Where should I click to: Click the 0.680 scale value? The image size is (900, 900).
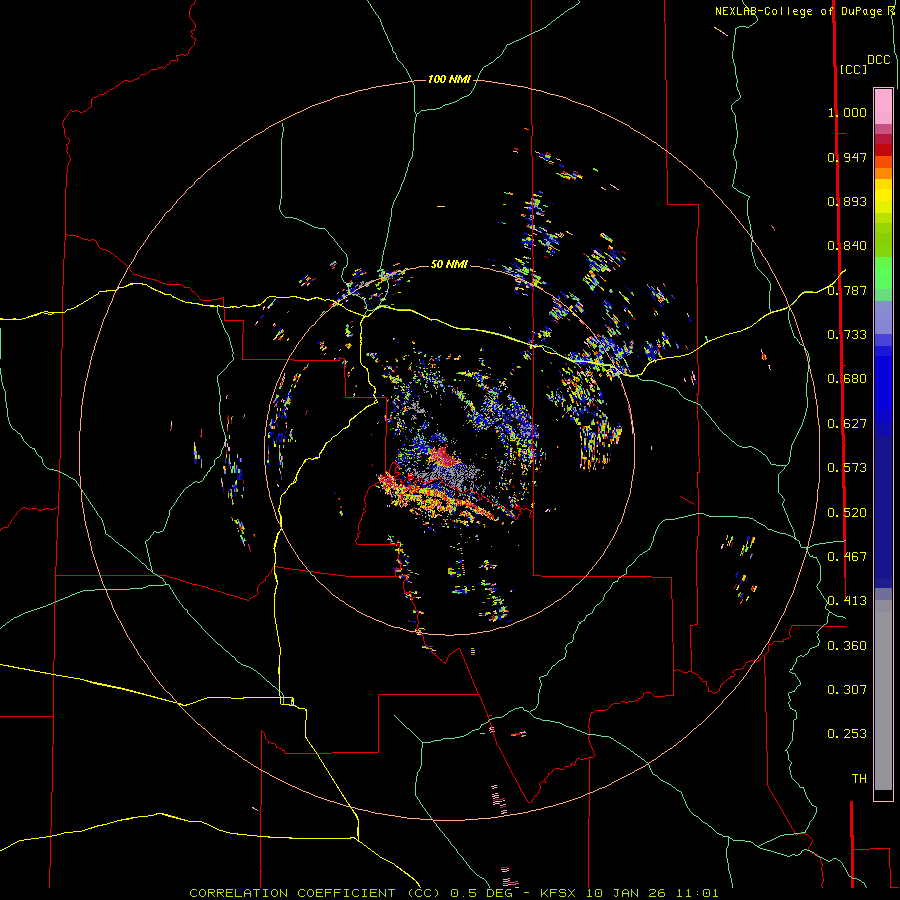click(847, 379)
